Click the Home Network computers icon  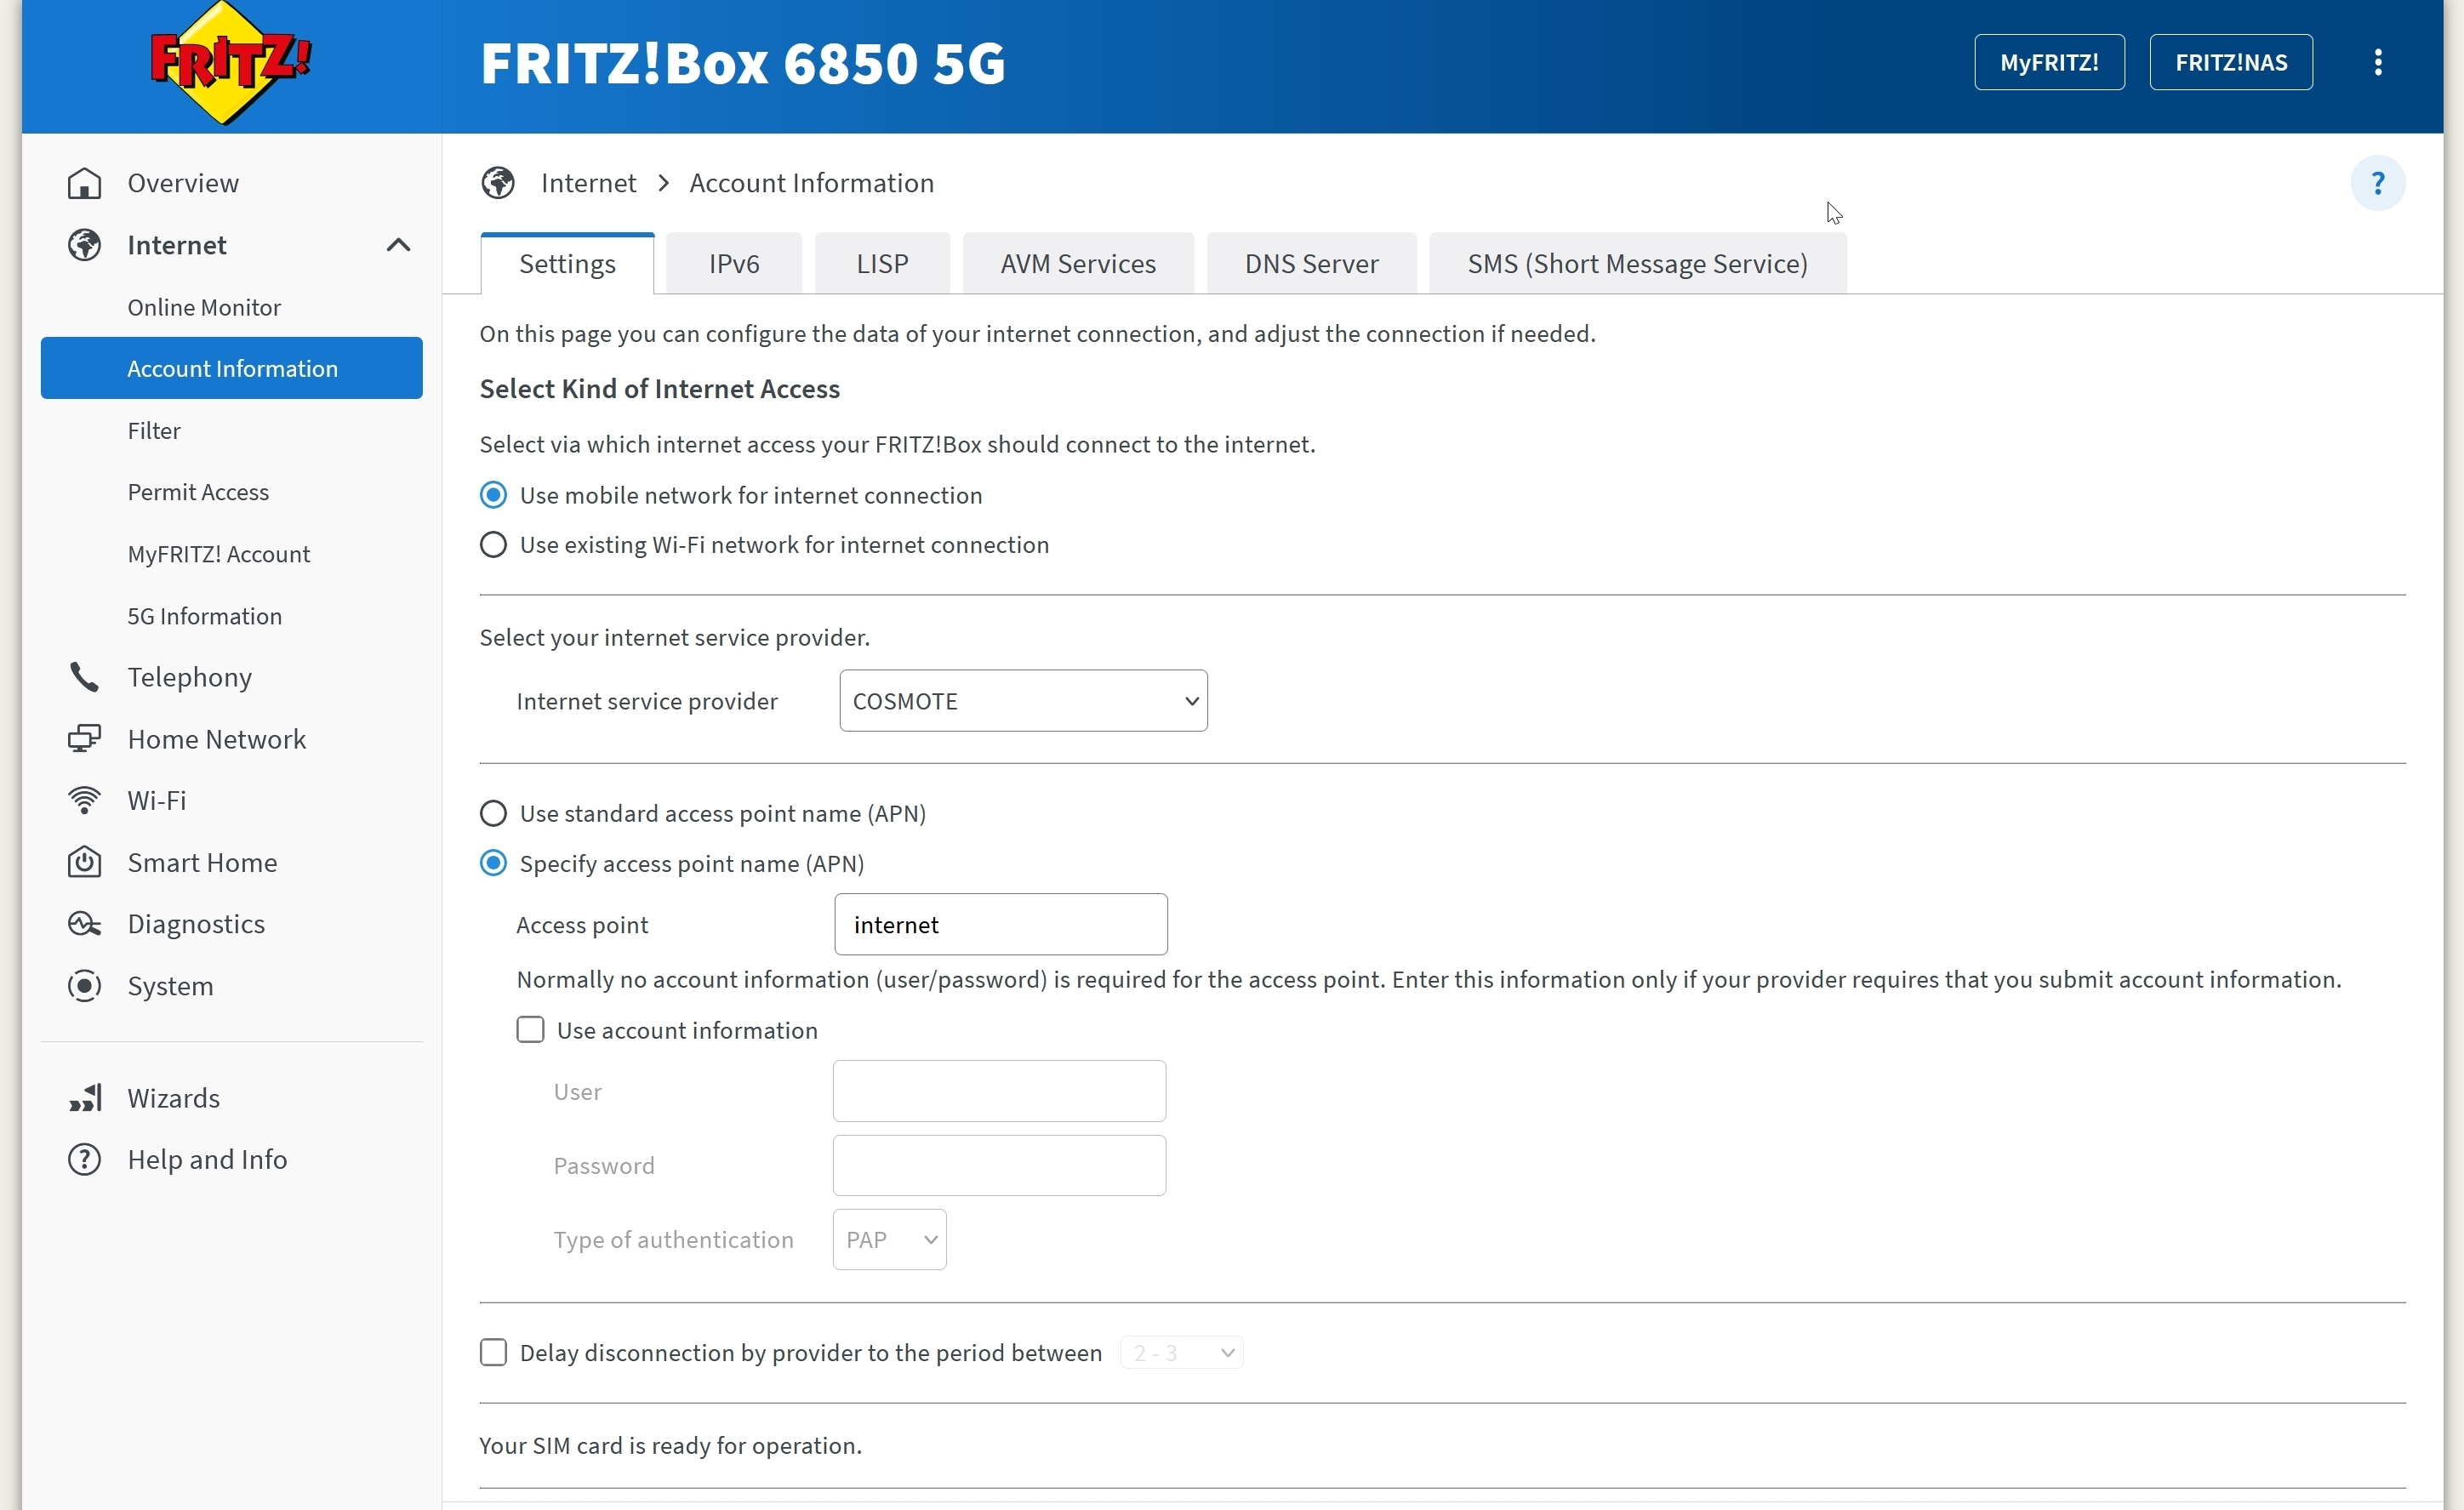(85, 739)
